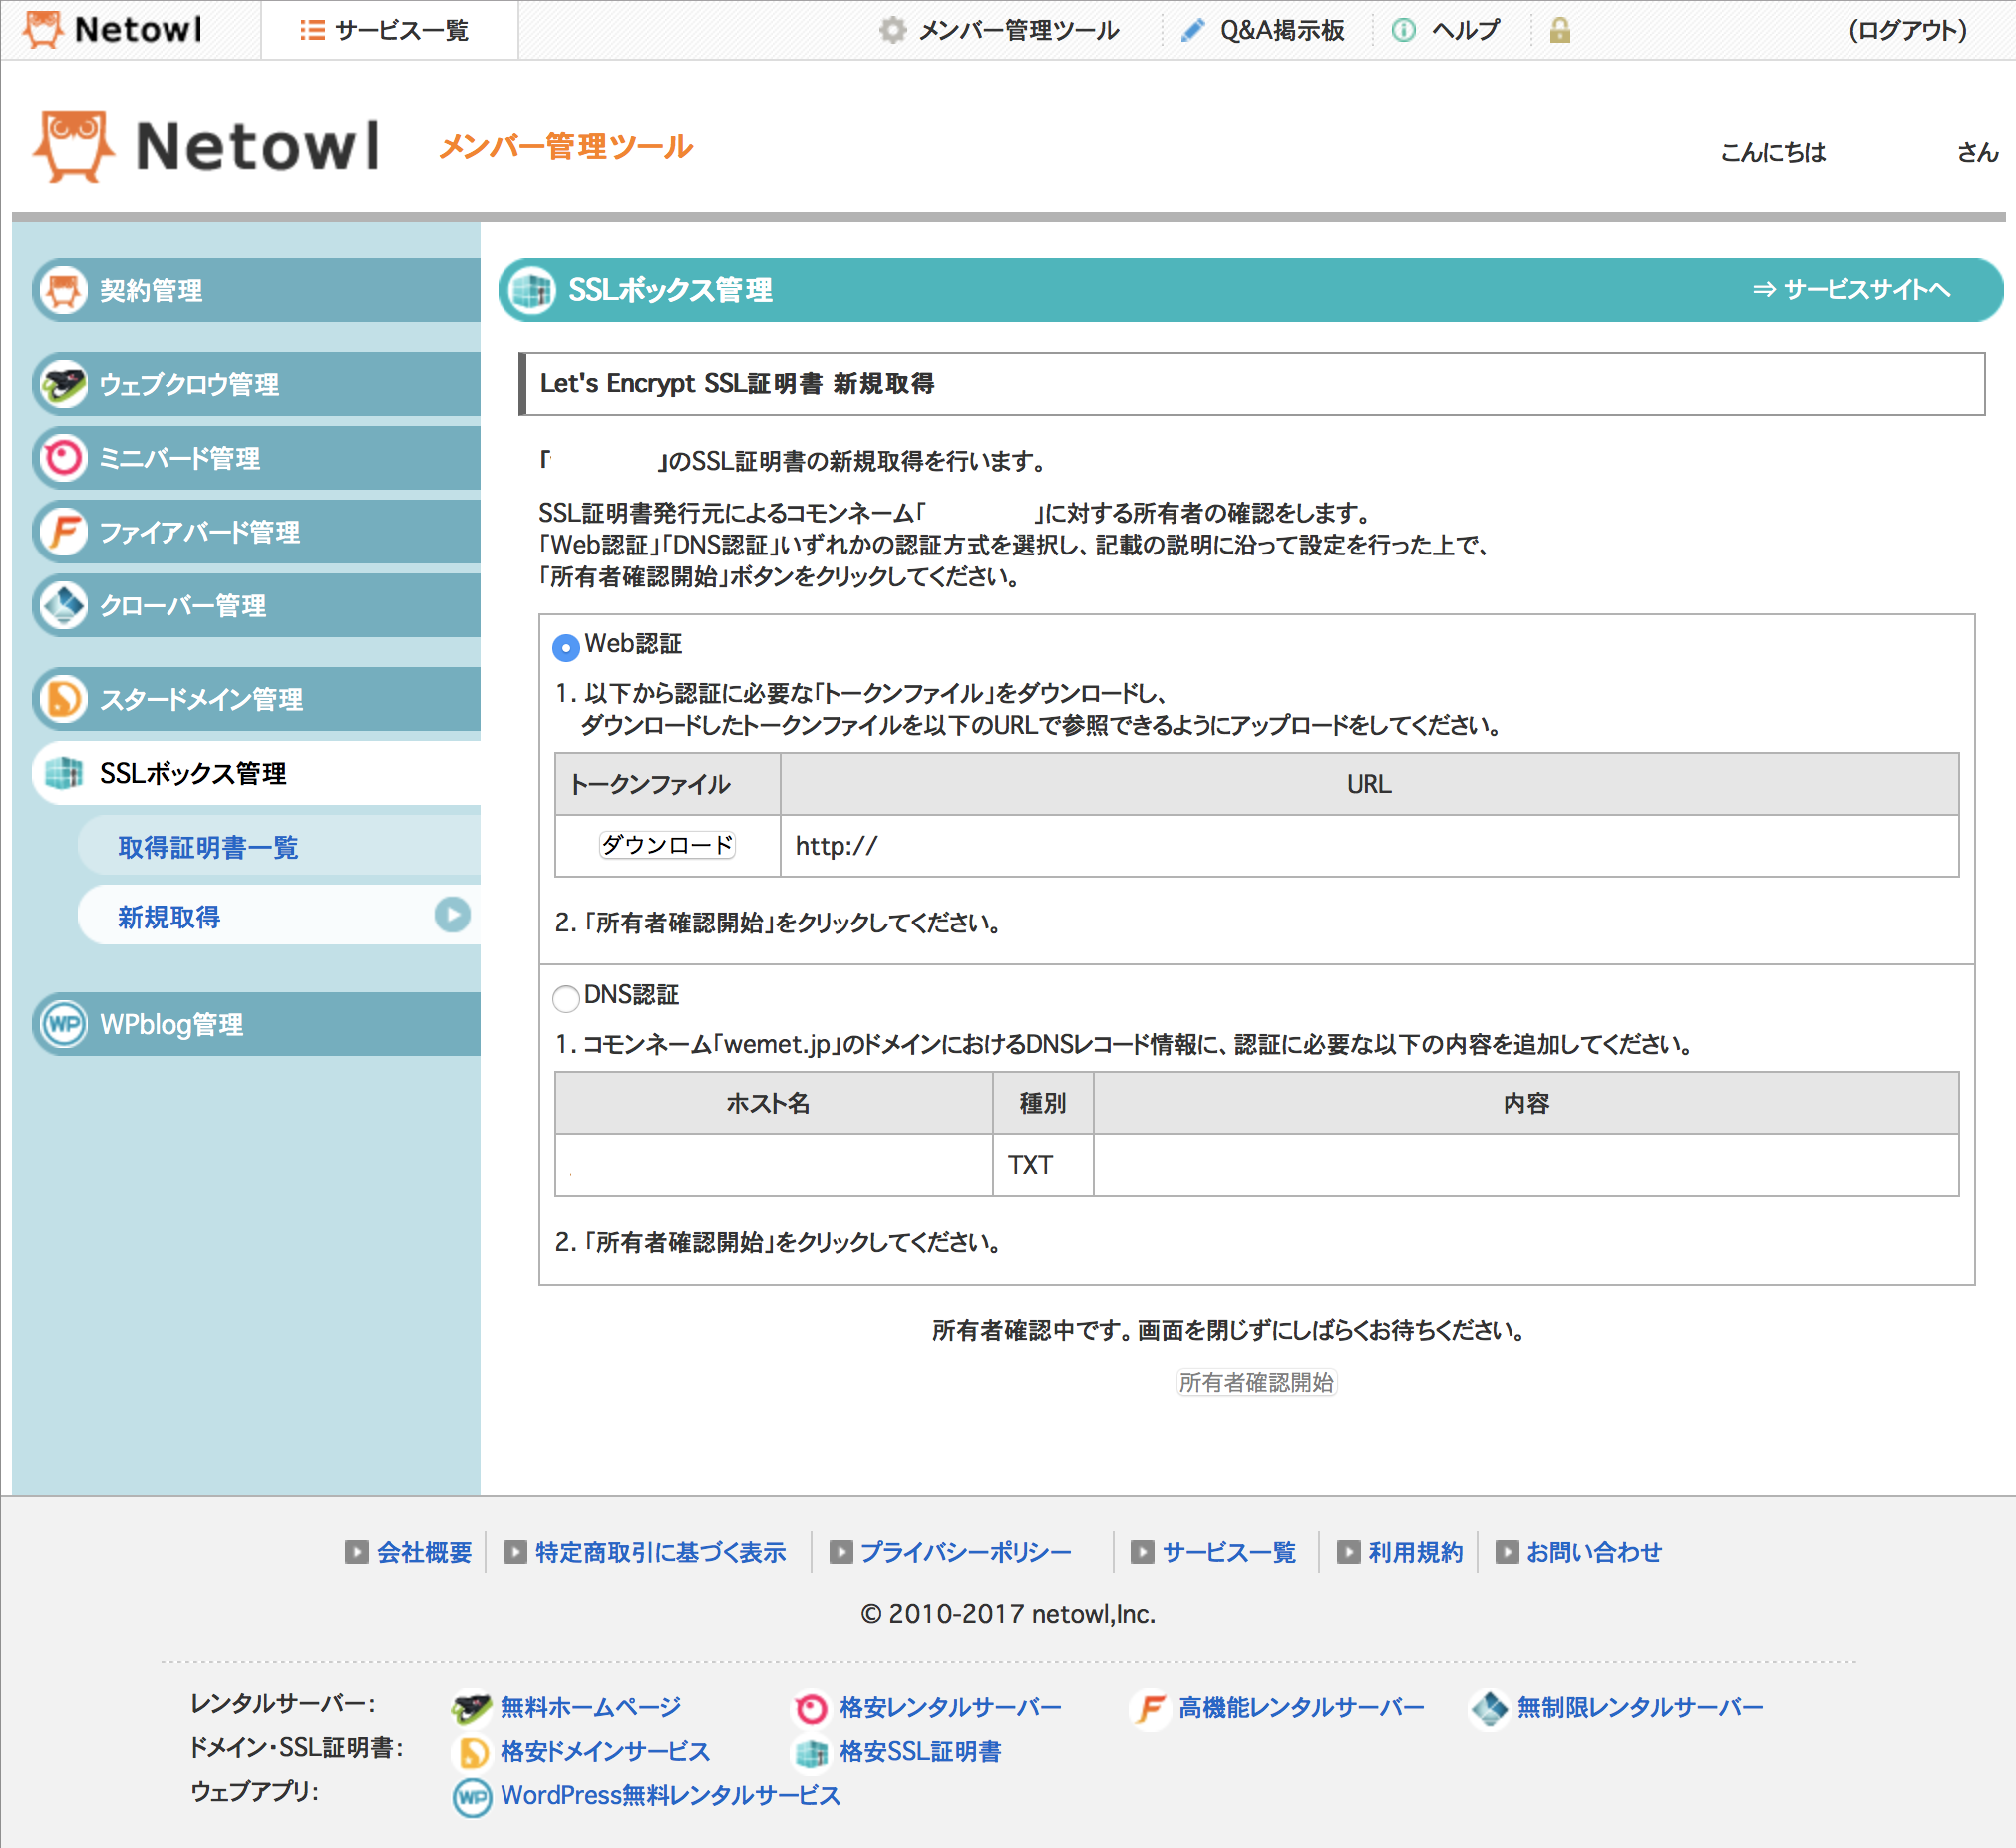Click the arrow on the 新規取得 submenu
Image resolution: width=2016 pixels, height=1848 pixels.
(453, 915)
